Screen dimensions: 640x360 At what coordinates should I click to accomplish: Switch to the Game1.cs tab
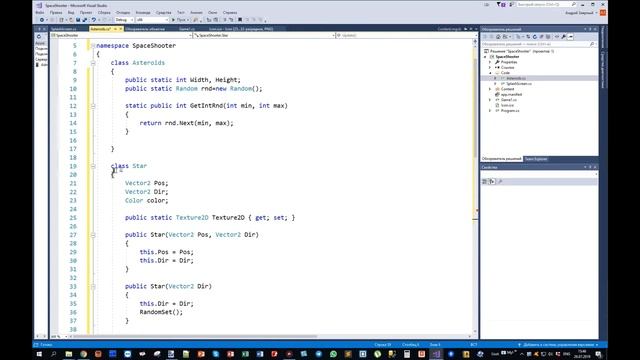(x=187, y=29)
